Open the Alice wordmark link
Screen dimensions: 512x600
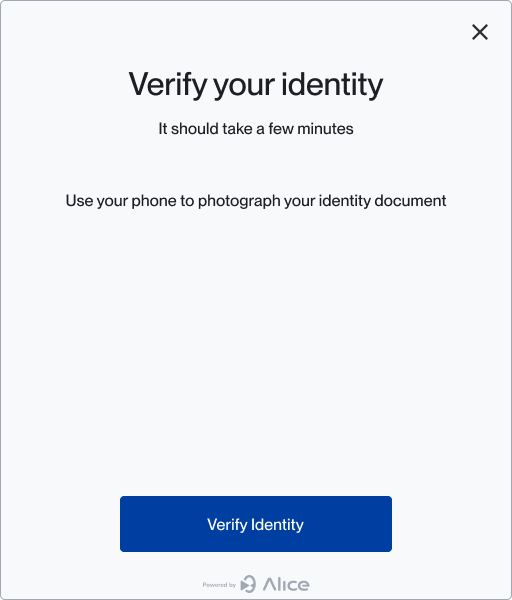pyautogui.click(x=286, y=584)
